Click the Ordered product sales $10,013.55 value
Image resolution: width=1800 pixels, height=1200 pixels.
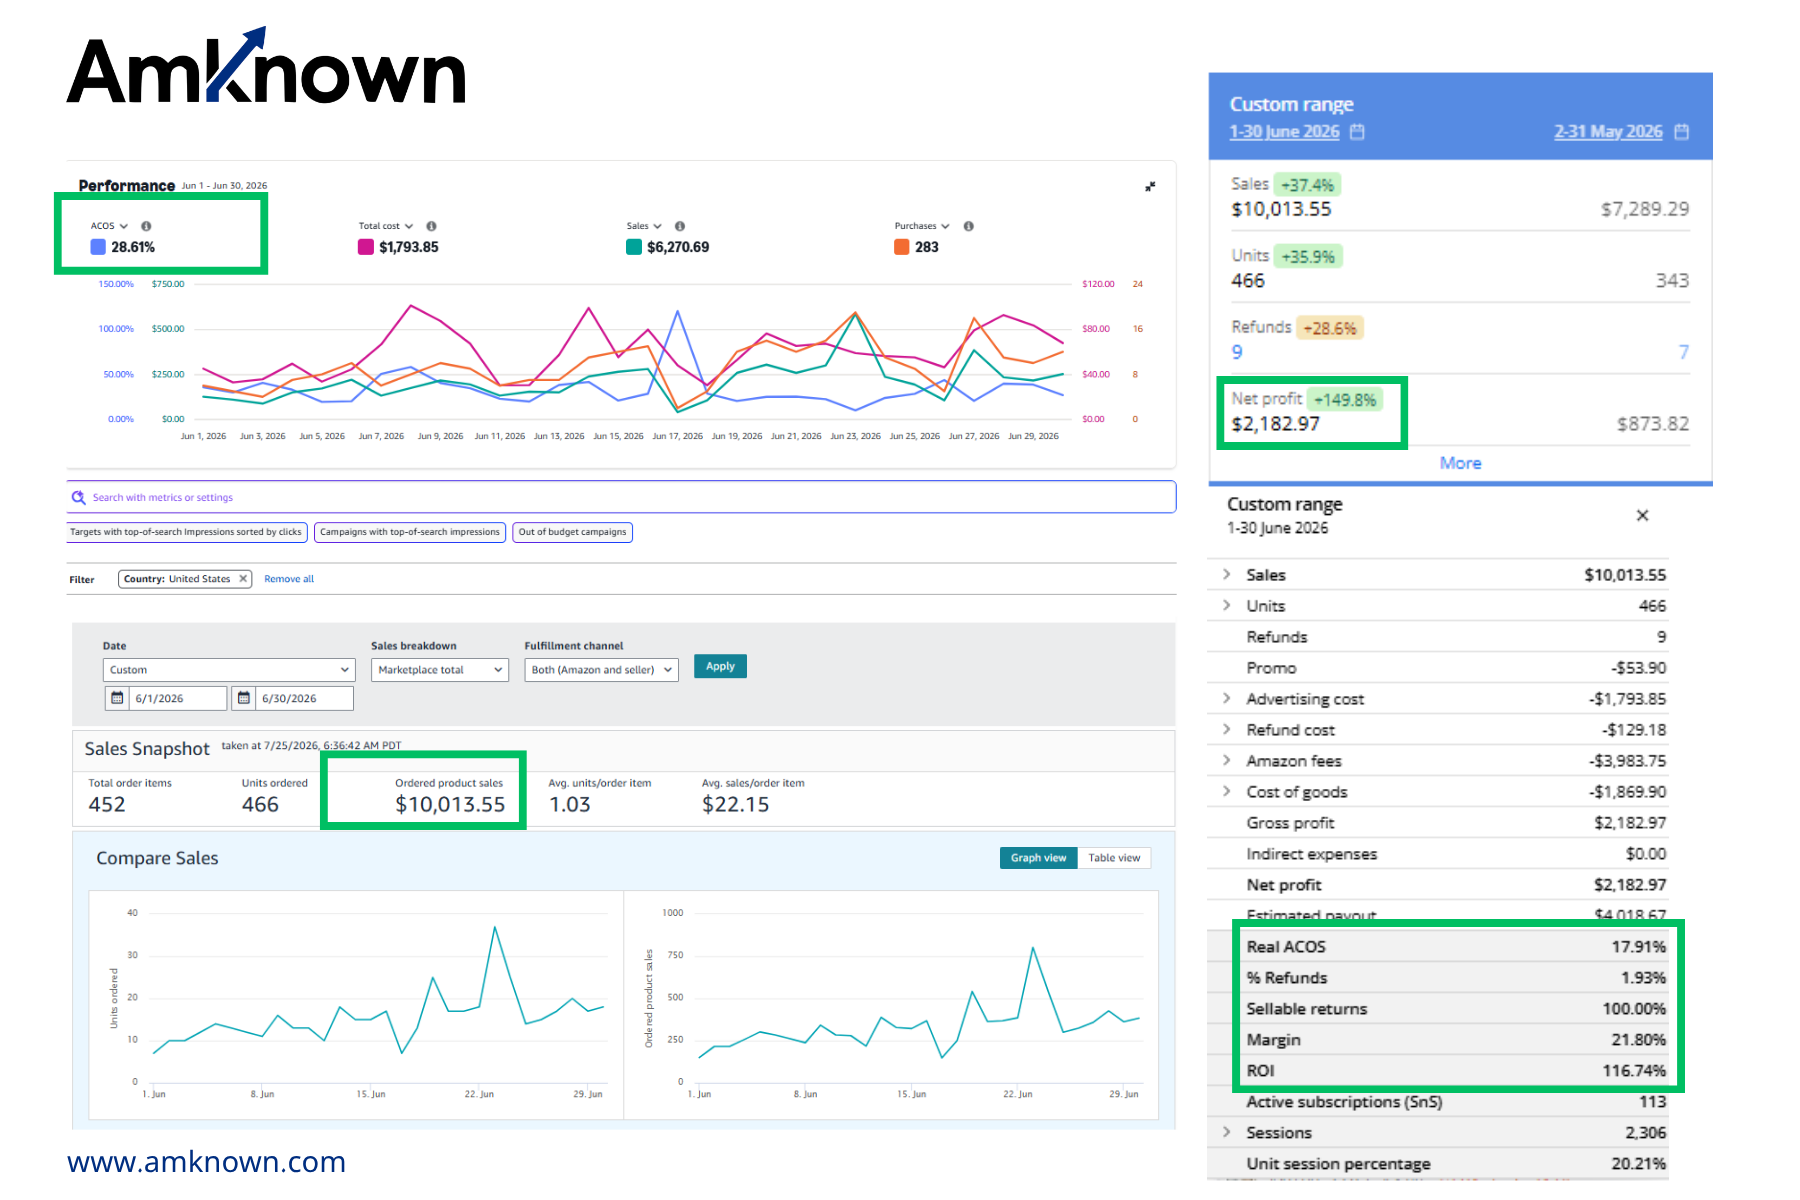(450, 805)
